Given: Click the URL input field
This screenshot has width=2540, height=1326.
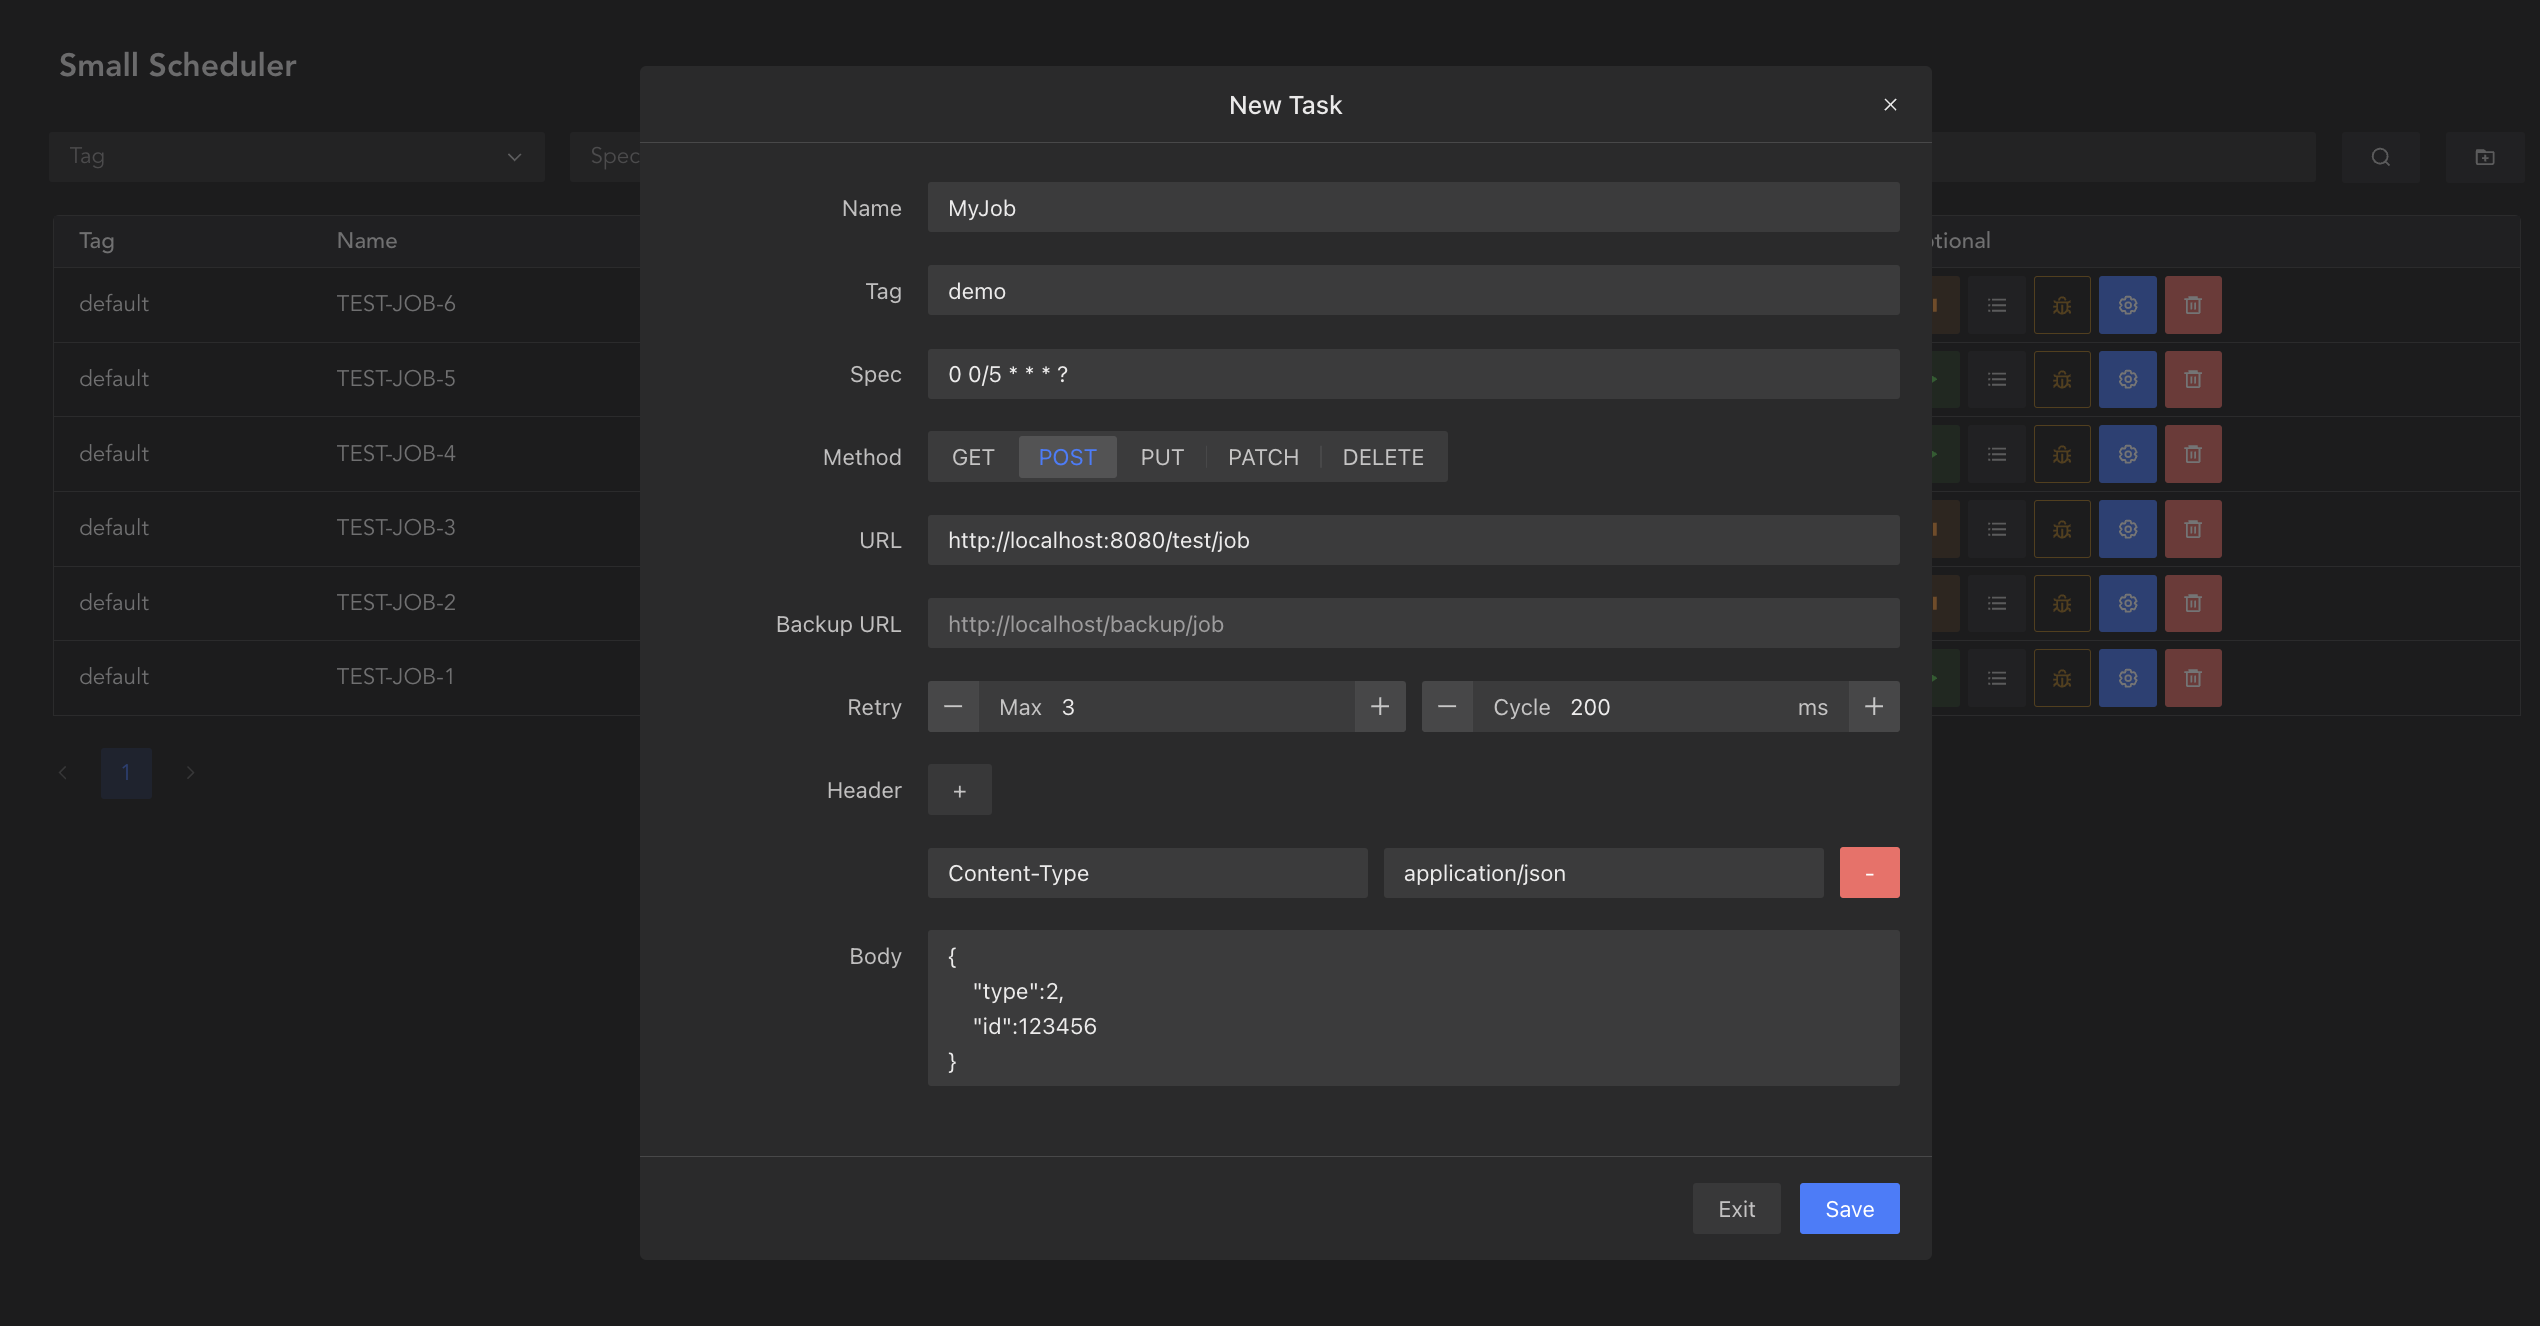Looking at the screenshot, I should click(x=1413, y=540).
